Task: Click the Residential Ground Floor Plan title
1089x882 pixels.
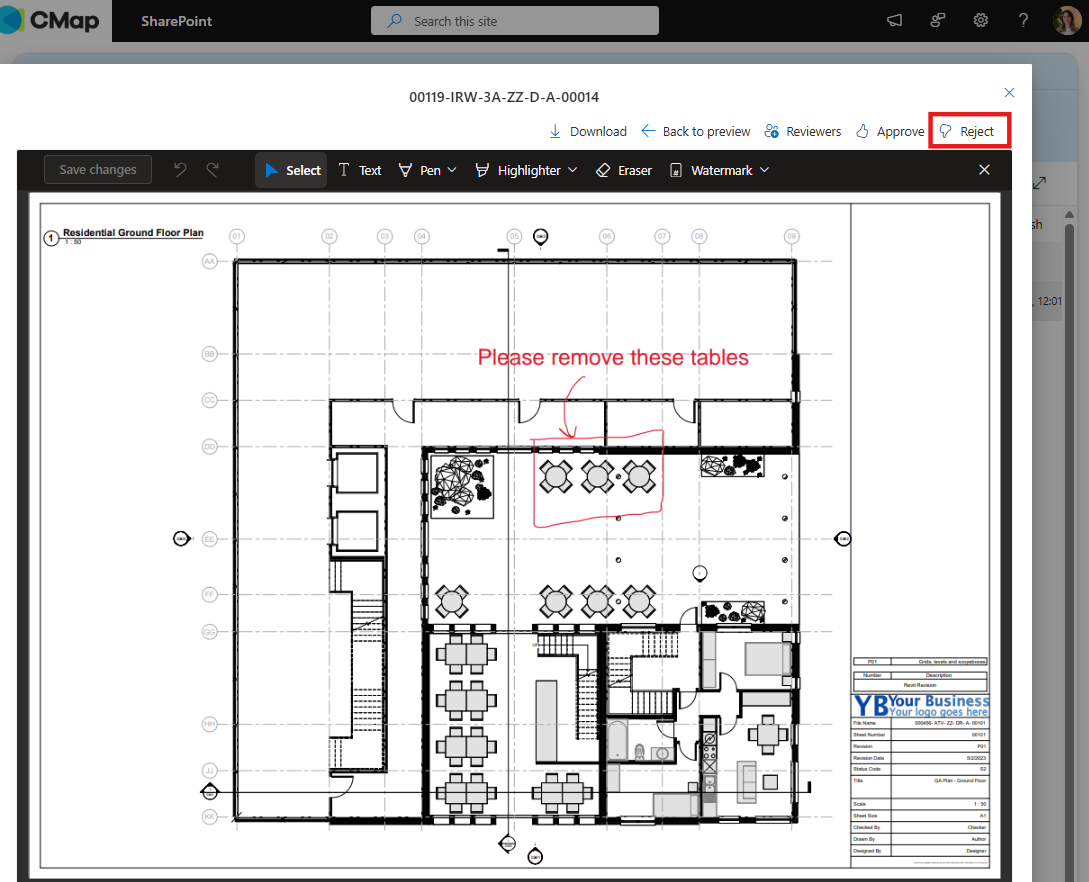Action: (x=133, y=233)
